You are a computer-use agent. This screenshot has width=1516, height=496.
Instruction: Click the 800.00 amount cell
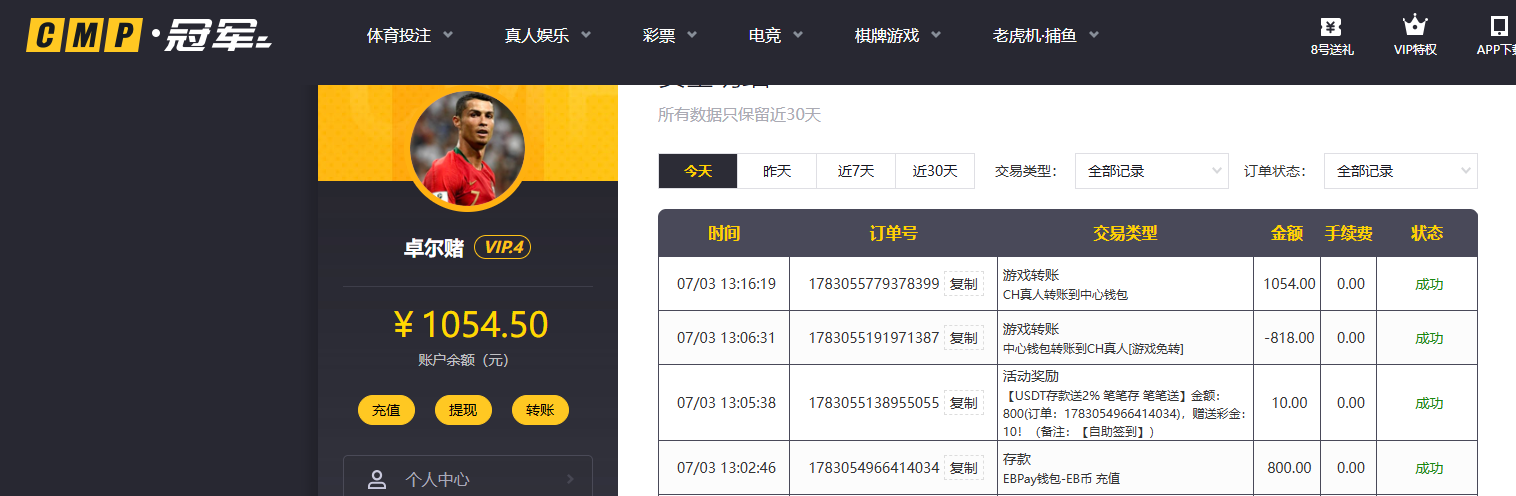(x=1289, y=467)
